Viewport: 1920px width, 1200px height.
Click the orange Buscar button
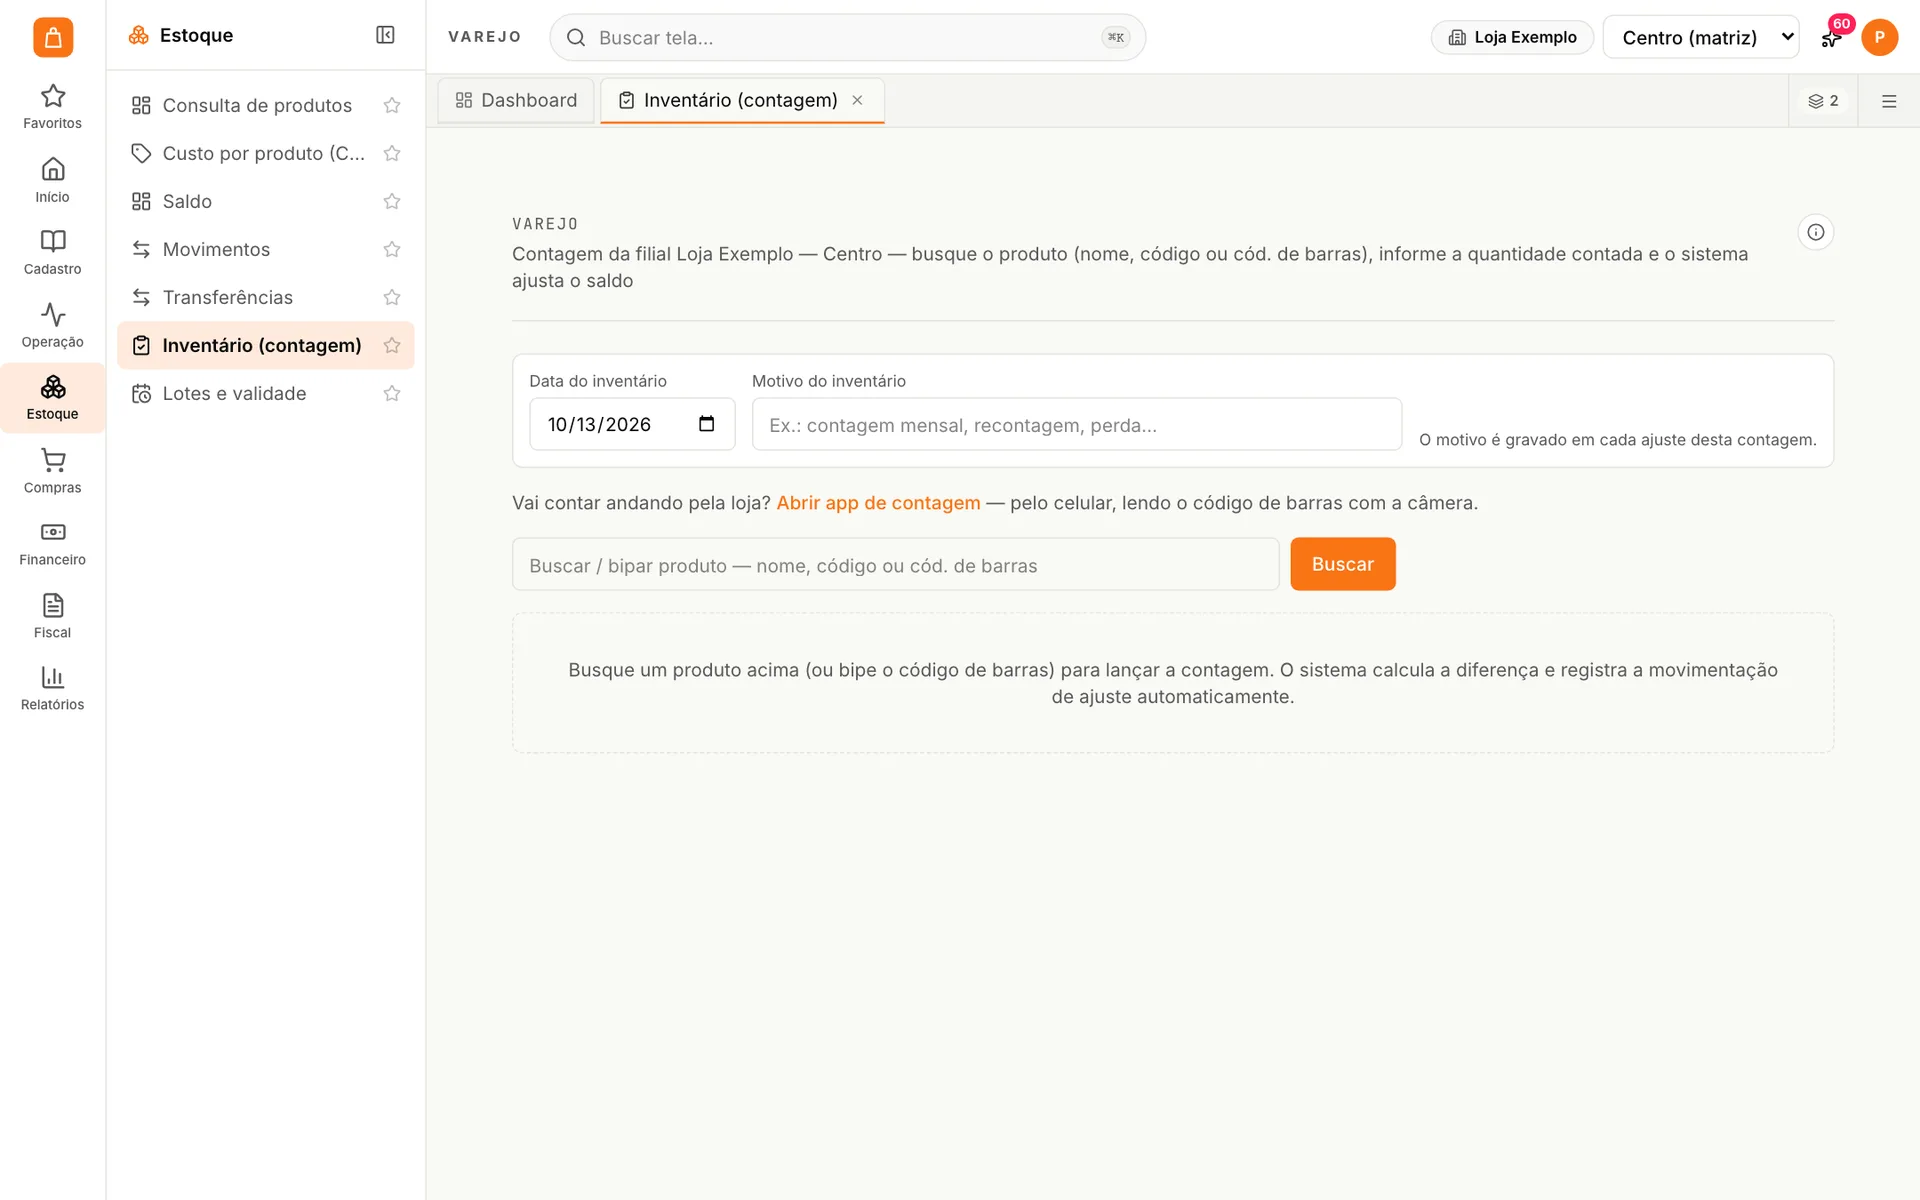click(x=1342, y=564)
